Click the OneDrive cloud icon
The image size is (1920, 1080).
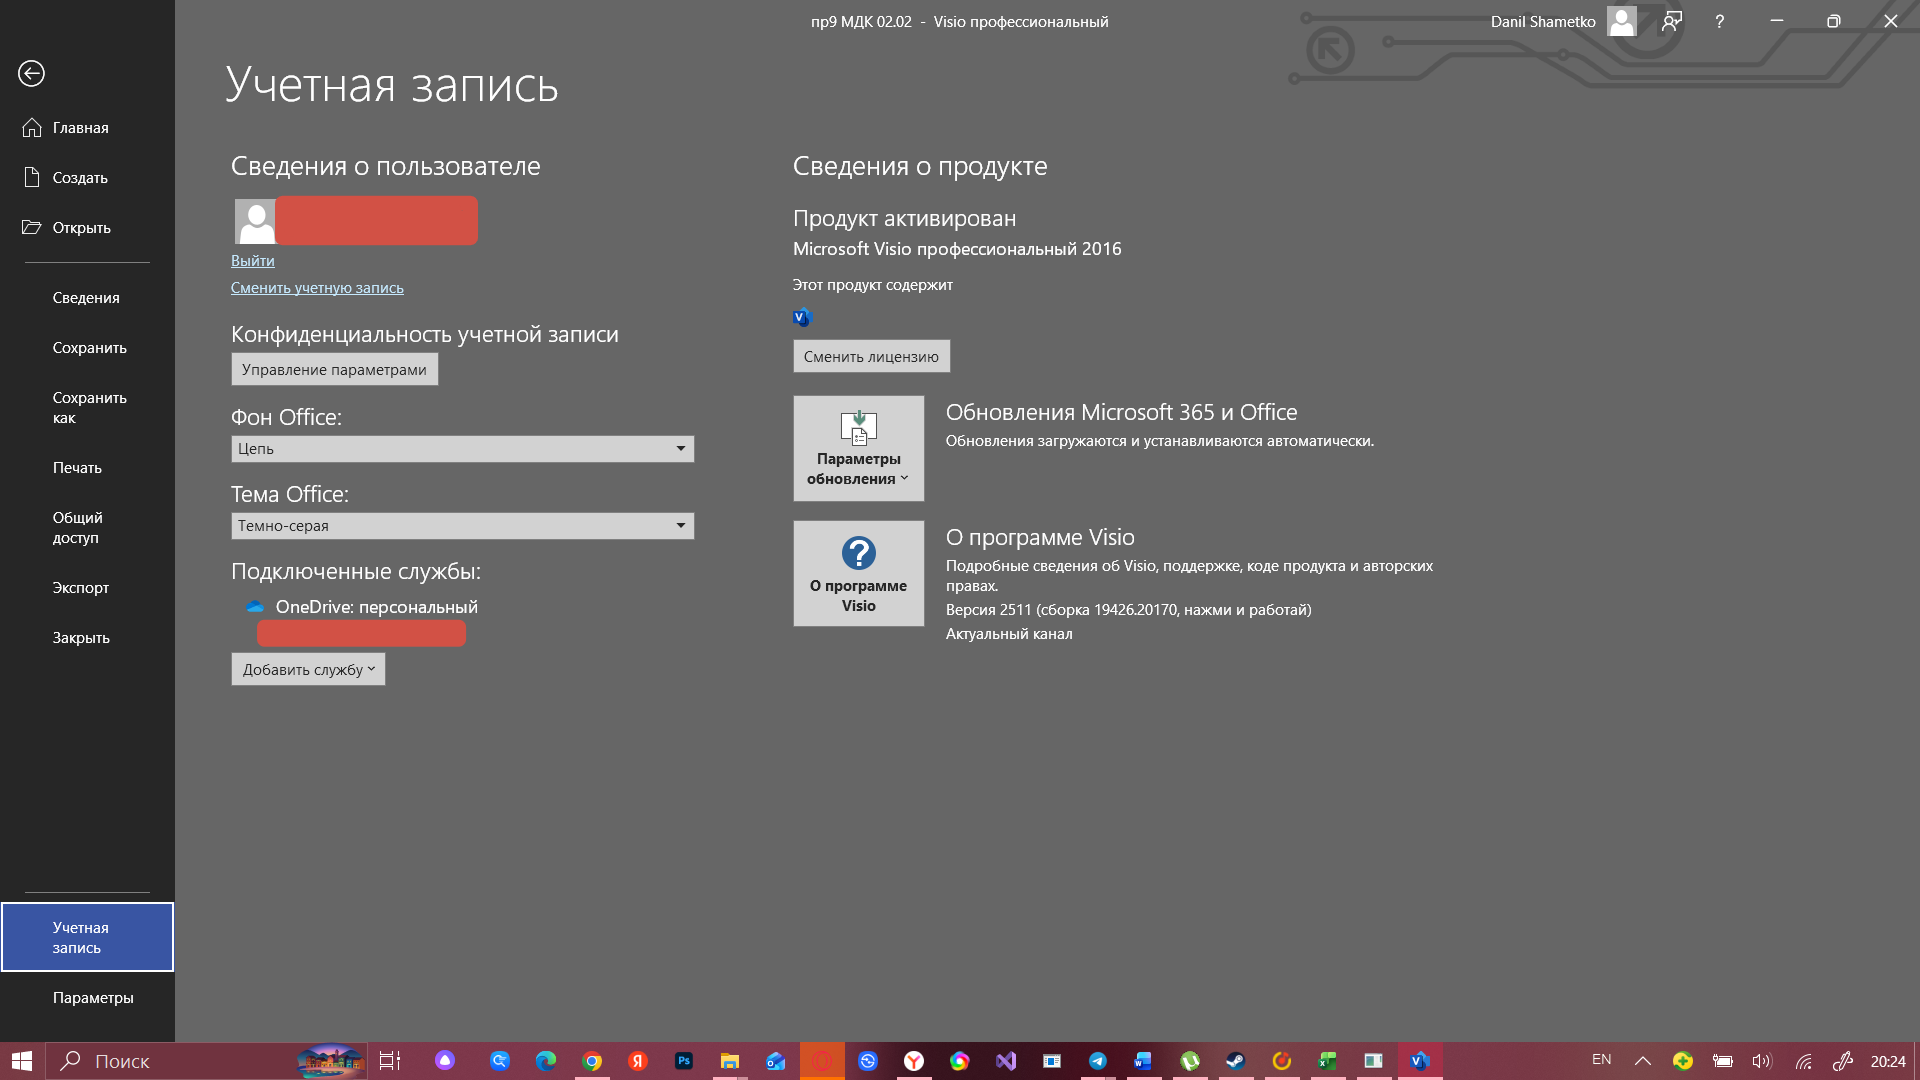click(255, 607)
